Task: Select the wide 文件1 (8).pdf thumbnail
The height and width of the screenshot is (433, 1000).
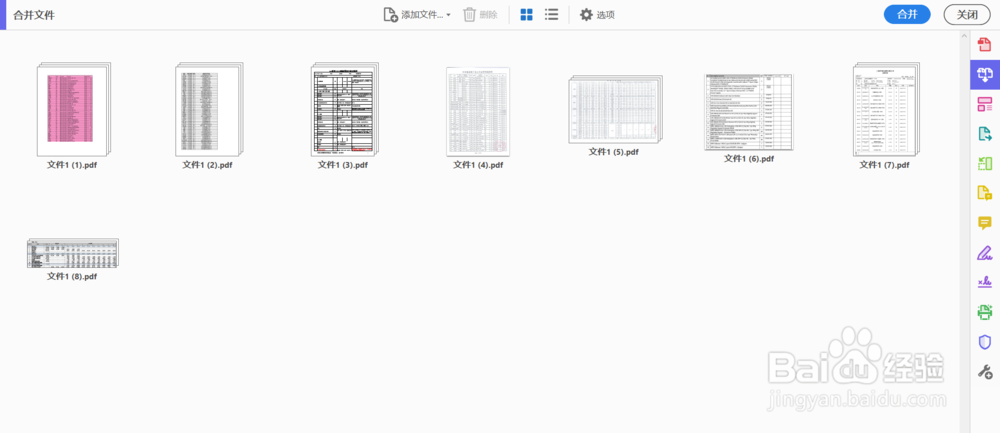Action: coord(73,253)
